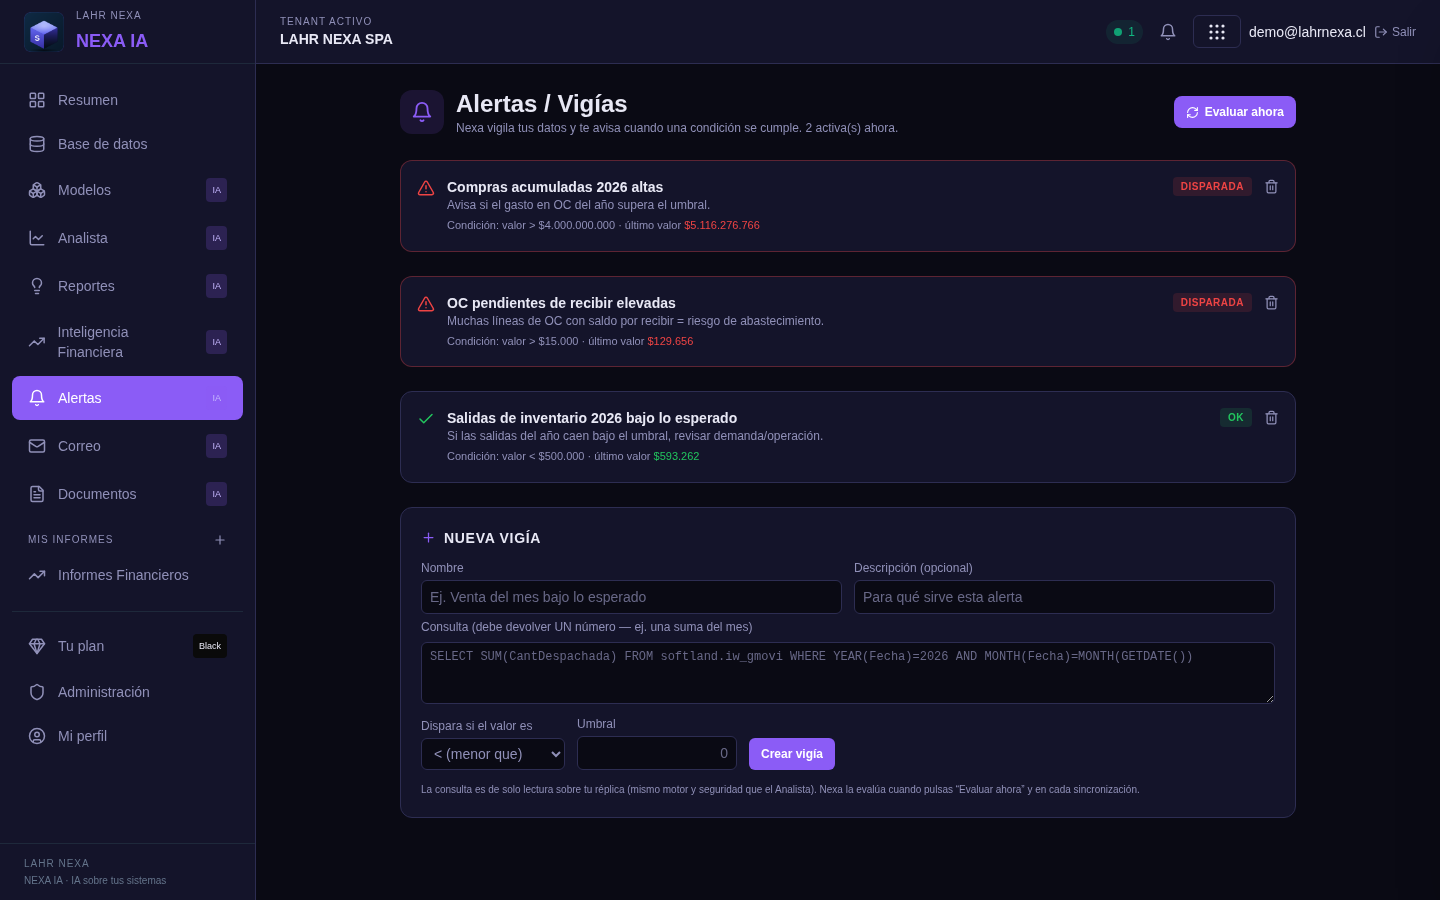Open the '< (menor que)' dropdown
Screen dimensions: 1440x900
(493, 754)
